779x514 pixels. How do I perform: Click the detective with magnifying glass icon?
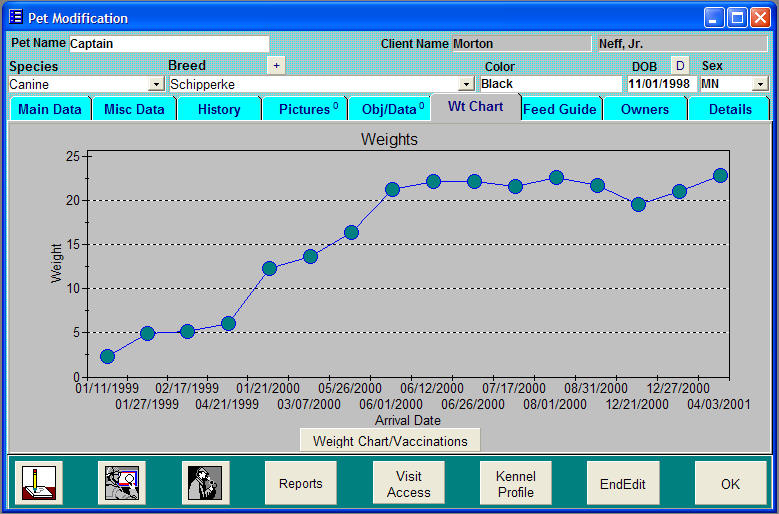click(122, 483)
